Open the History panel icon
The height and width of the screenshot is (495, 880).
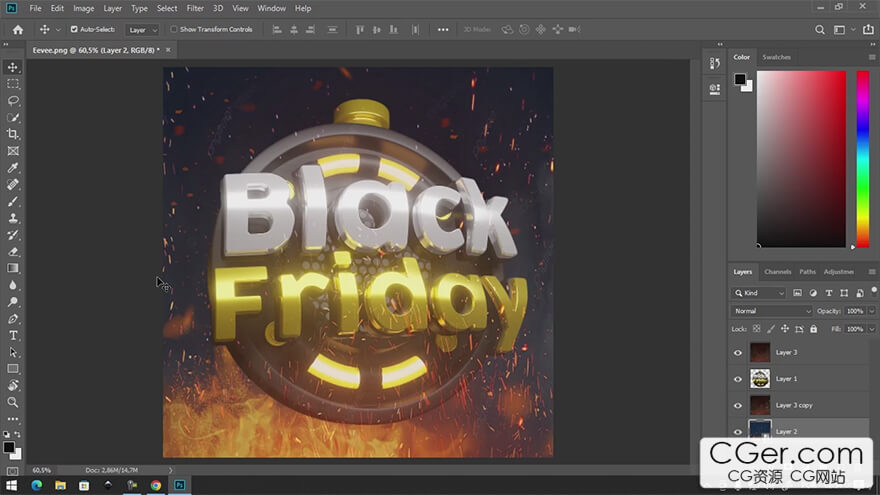pyautogui.click(x=714, y=63)
